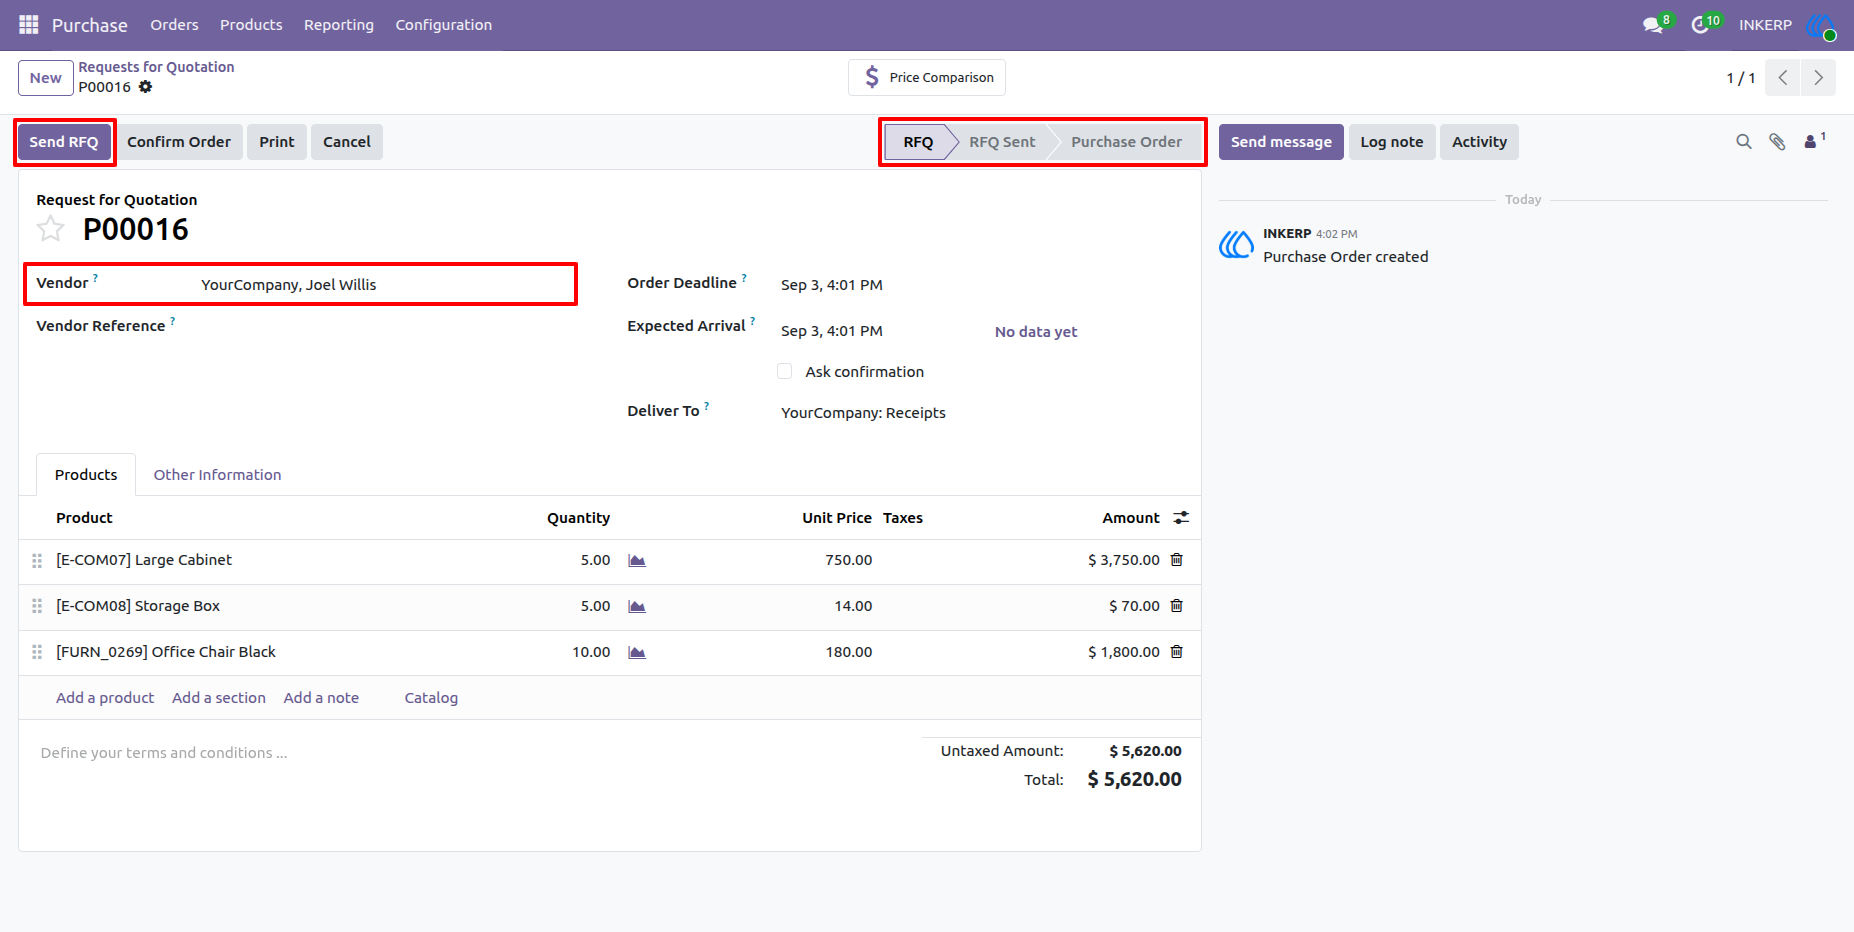
Task: Open the gear actions menu beside P00016
Action: click(x=146, y=87)
